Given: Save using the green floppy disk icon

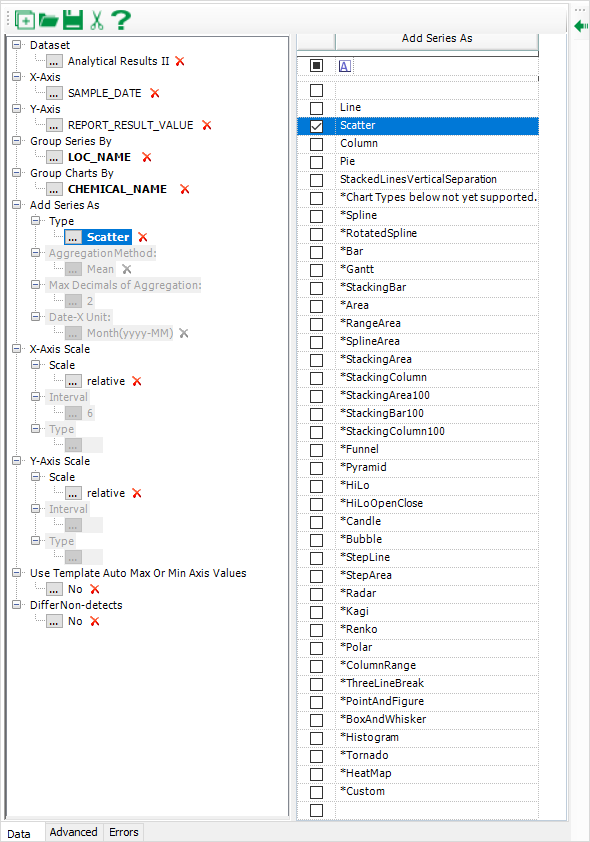Looking at the screenshot, I should (73, 20).
